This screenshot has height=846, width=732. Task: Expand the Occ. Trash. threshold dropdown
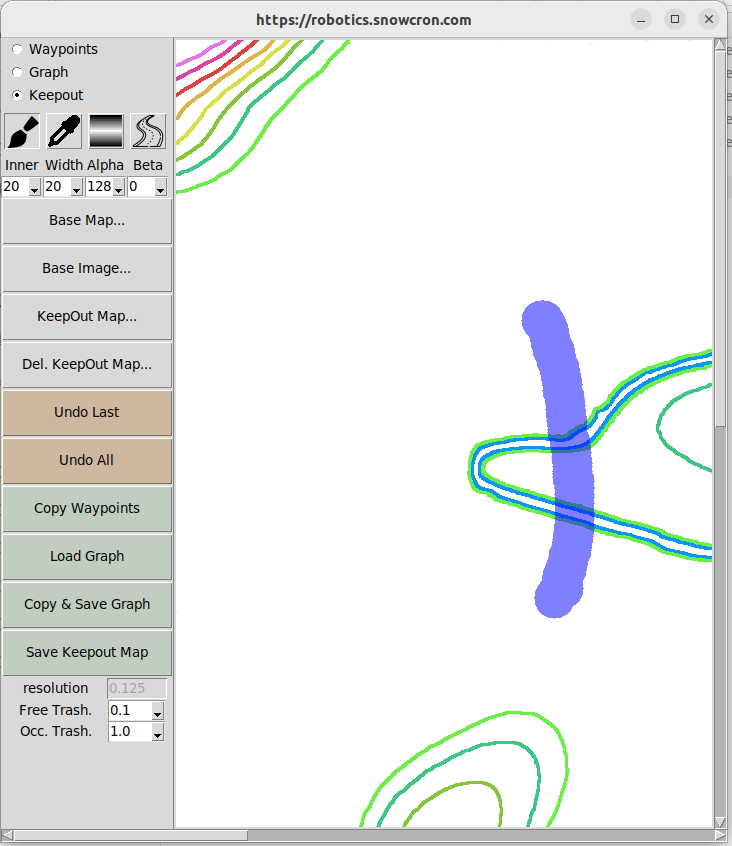tap(158, 732)
